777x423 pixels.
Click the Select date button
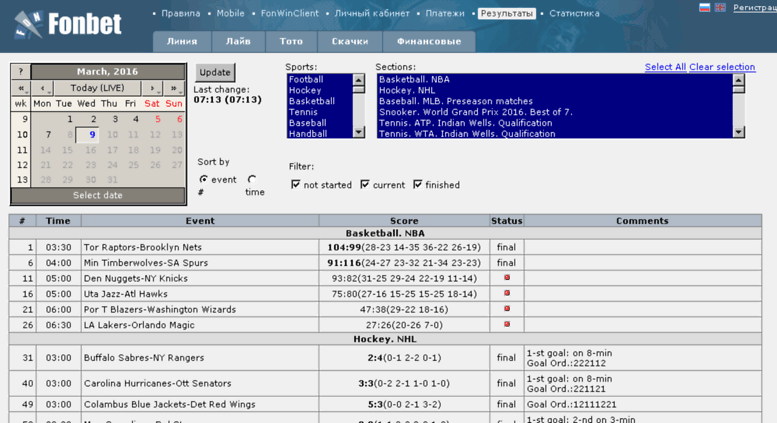pos(98,195)
